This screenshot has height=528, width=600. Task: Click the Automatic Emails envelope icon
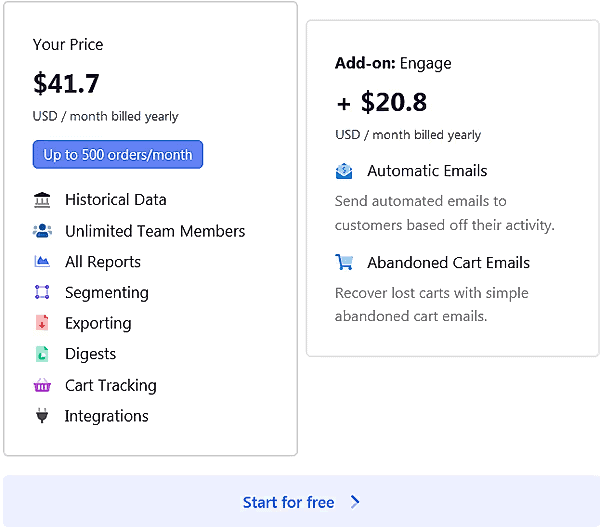[x=344, y=171]
